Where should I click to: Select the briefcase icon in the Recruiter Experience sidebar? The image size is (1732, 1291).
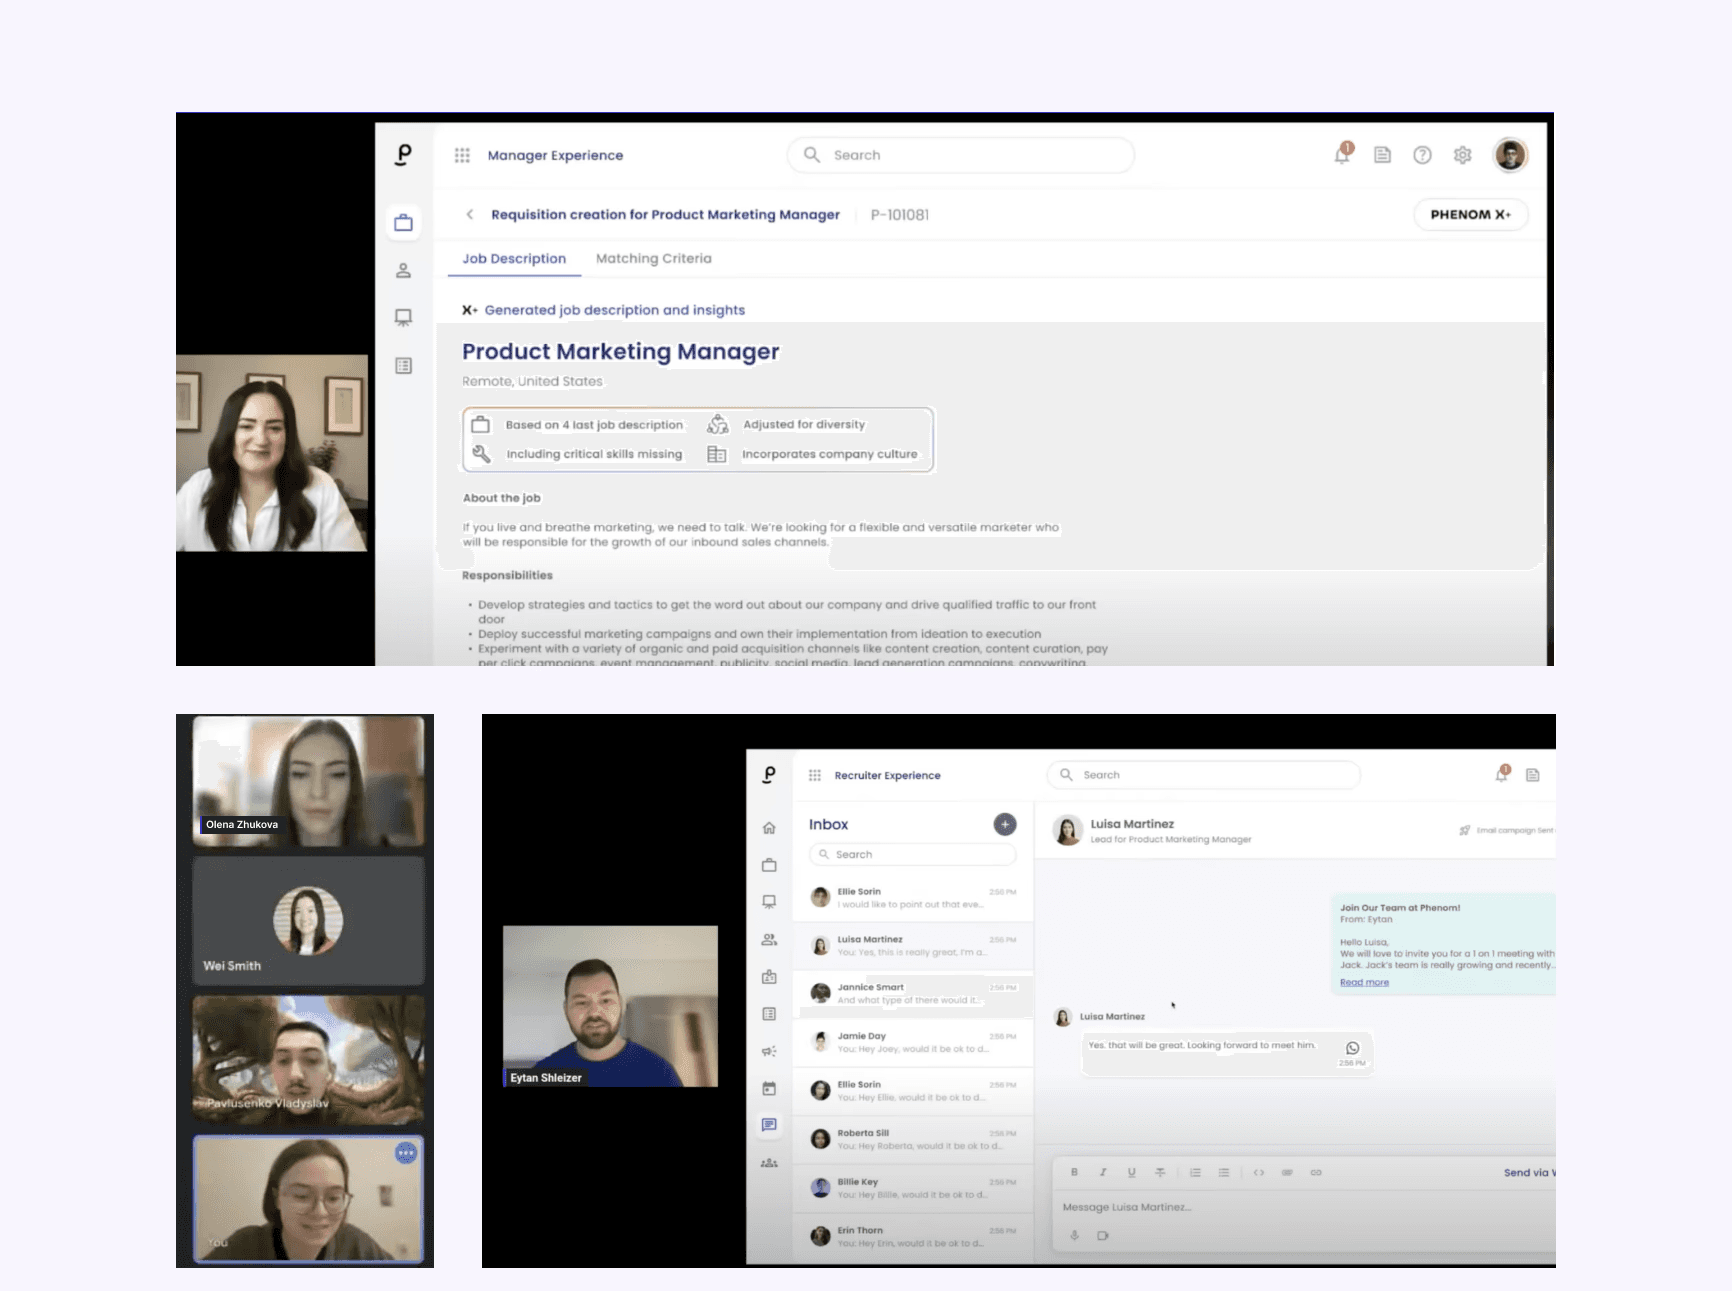point(769,865)
